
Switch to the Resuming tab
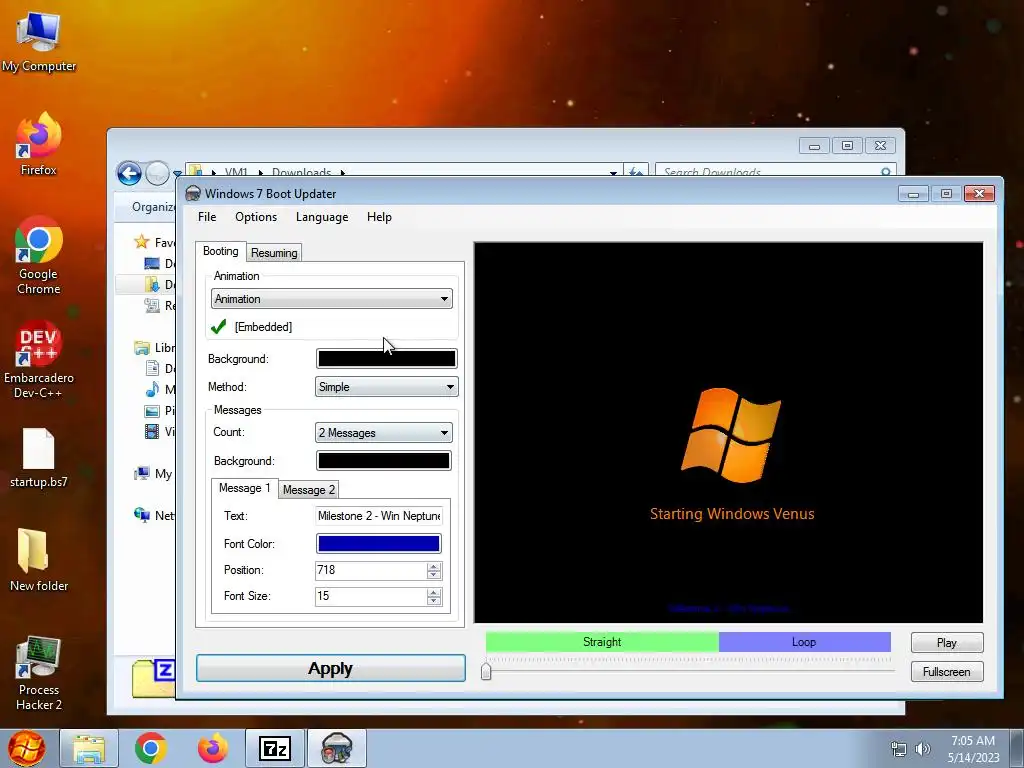[274, 253]
